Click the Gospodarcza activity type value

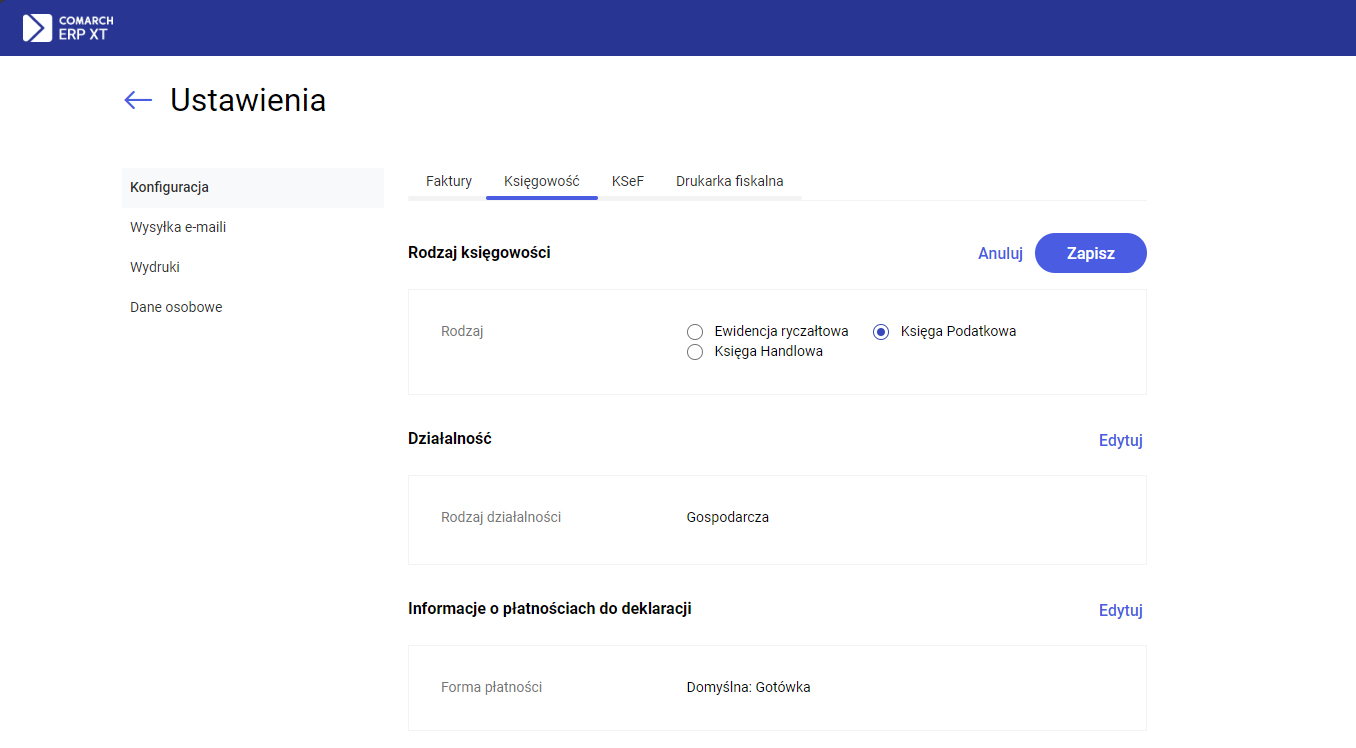point(727,518)
